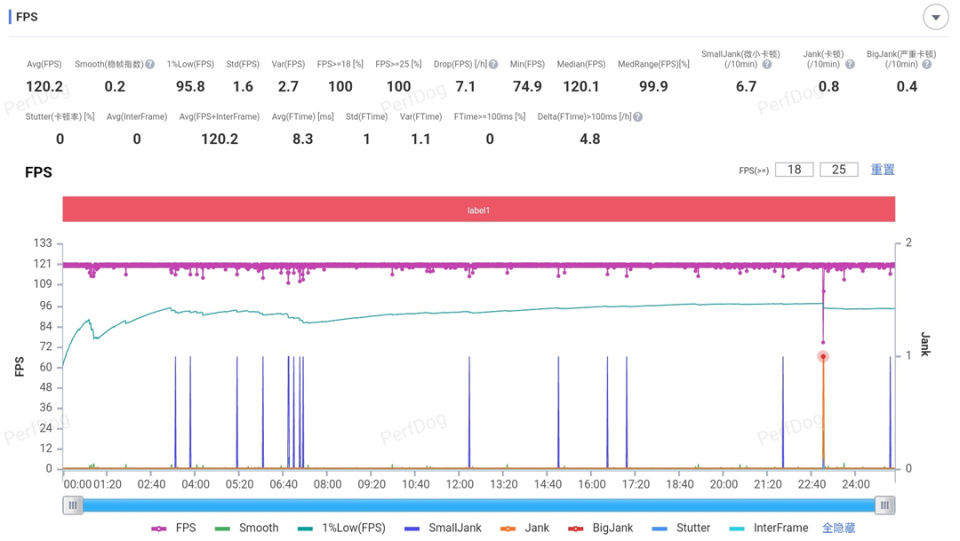Toggle Jank series legend item

525,528
